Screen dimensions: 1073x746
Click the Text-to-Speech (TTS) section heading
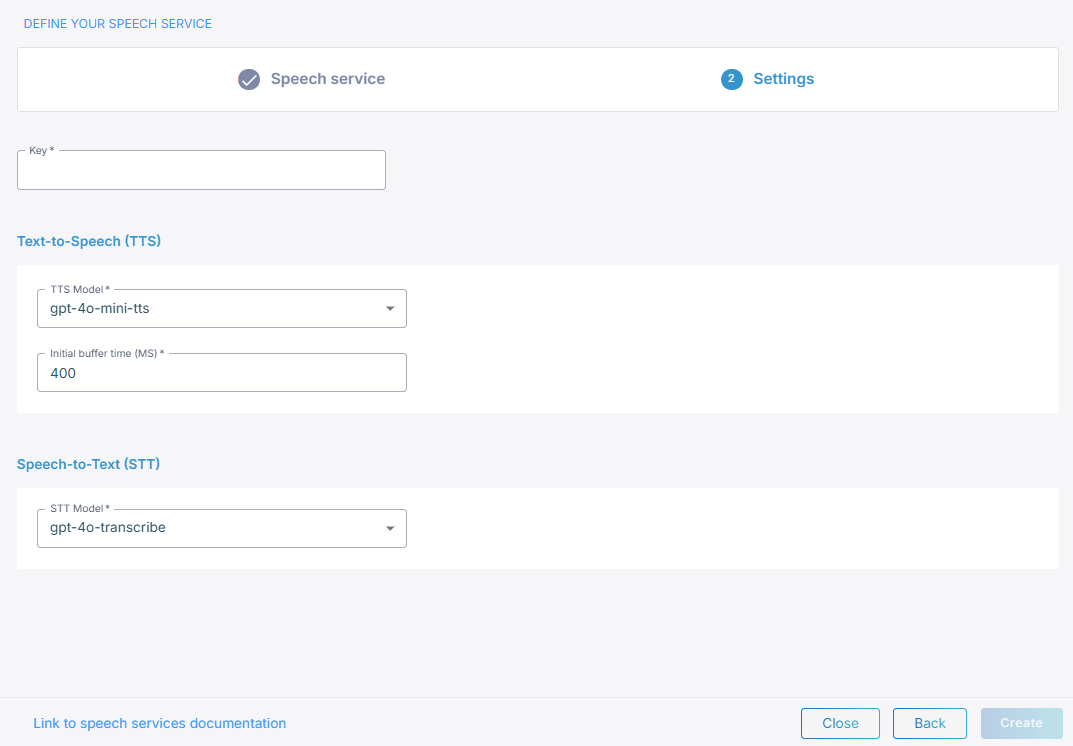point(89,241)
